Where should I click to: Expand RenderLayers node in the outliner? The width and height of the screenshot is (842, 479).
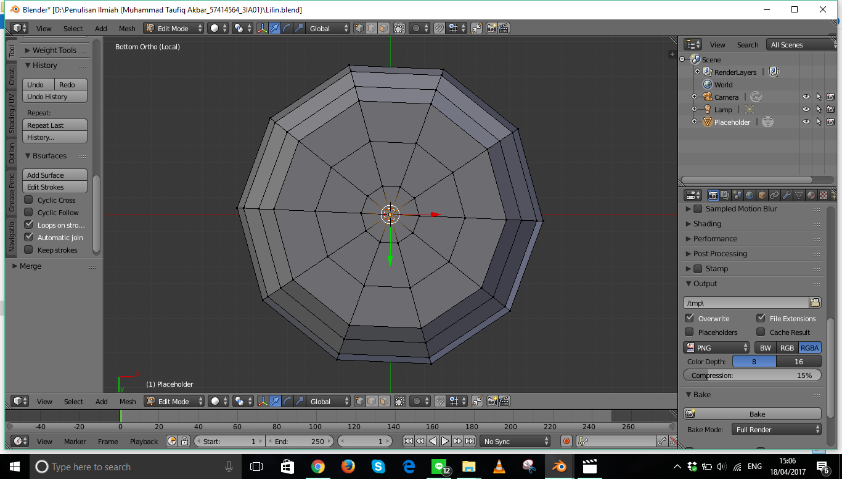tap(698, 71)
